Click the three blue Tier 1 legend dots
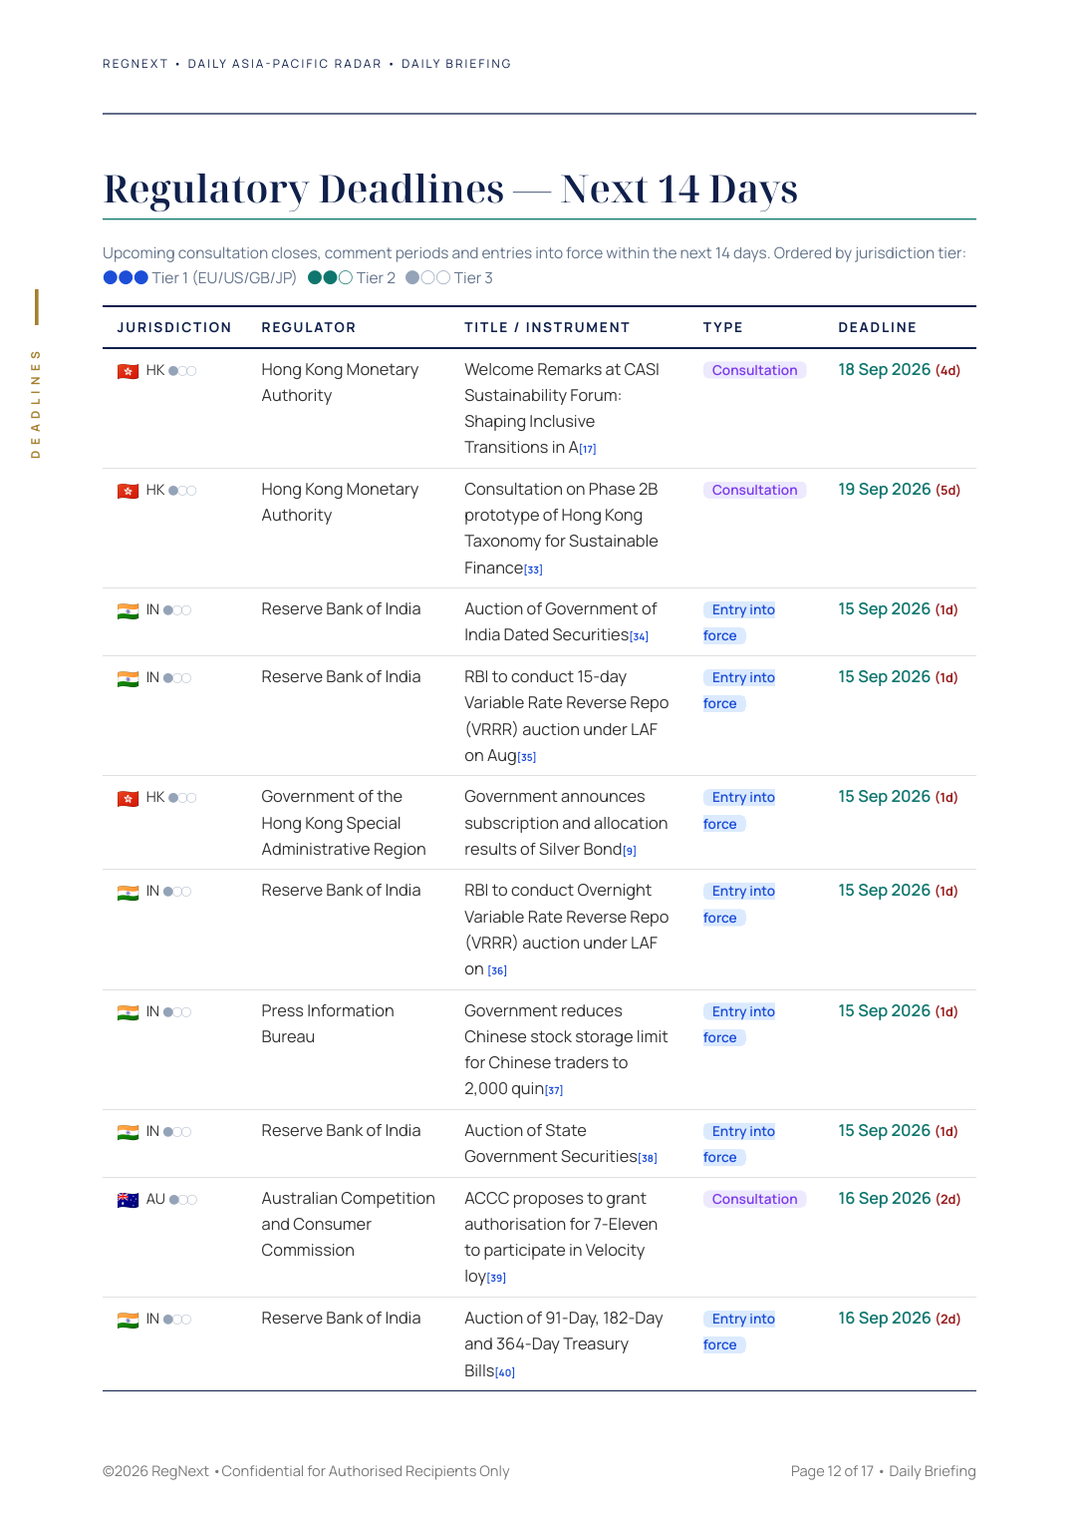The height and width of the screenshot is (1528, 1080). [126, 278]
